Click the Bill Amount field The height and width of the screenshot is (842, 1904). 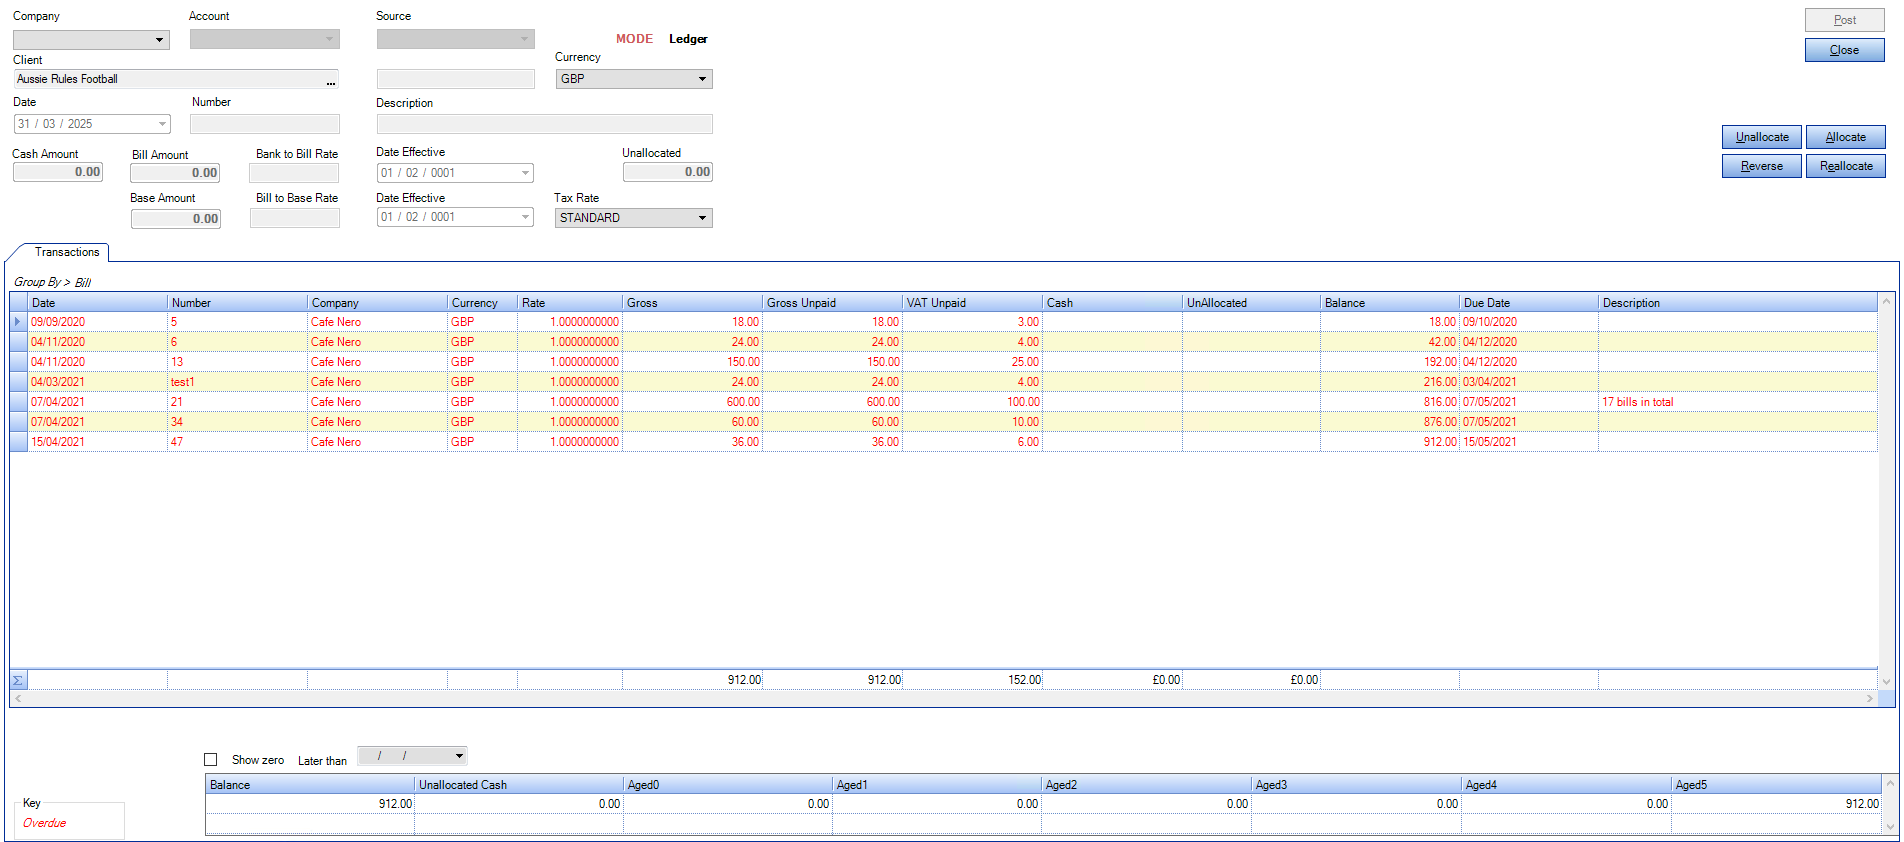tap(175, 173)
